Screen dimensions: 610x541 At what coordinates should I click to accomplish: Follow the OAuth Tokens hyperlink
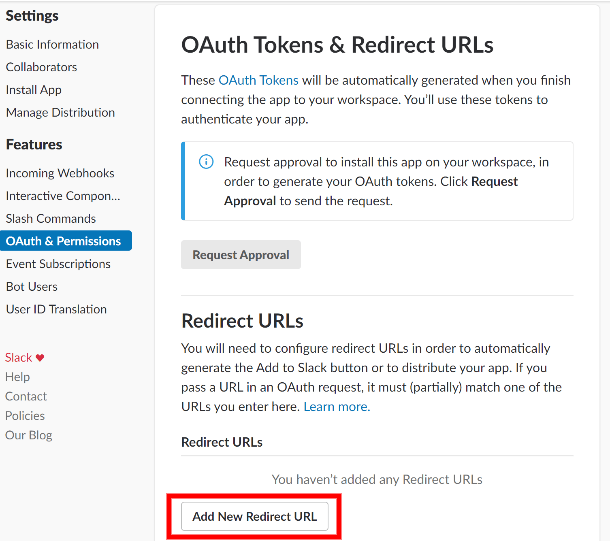tap(258, 81)
